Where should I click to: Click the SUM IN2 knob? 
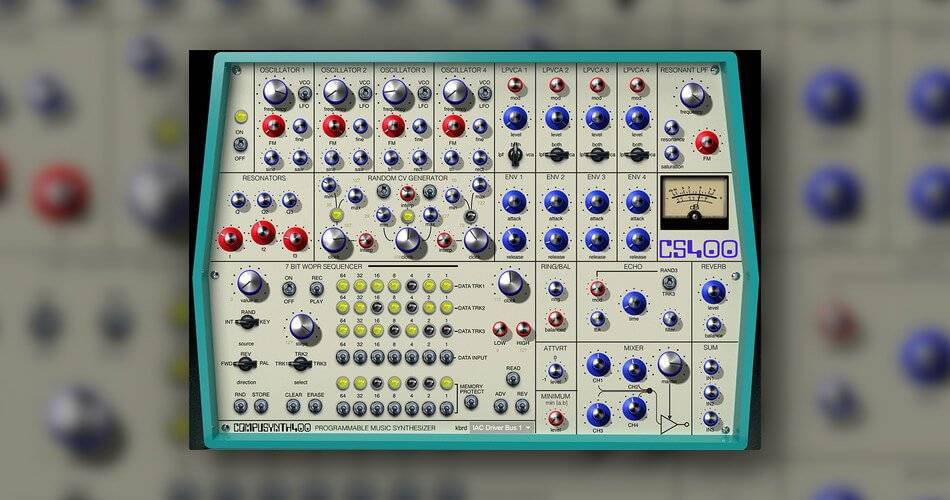711,393
